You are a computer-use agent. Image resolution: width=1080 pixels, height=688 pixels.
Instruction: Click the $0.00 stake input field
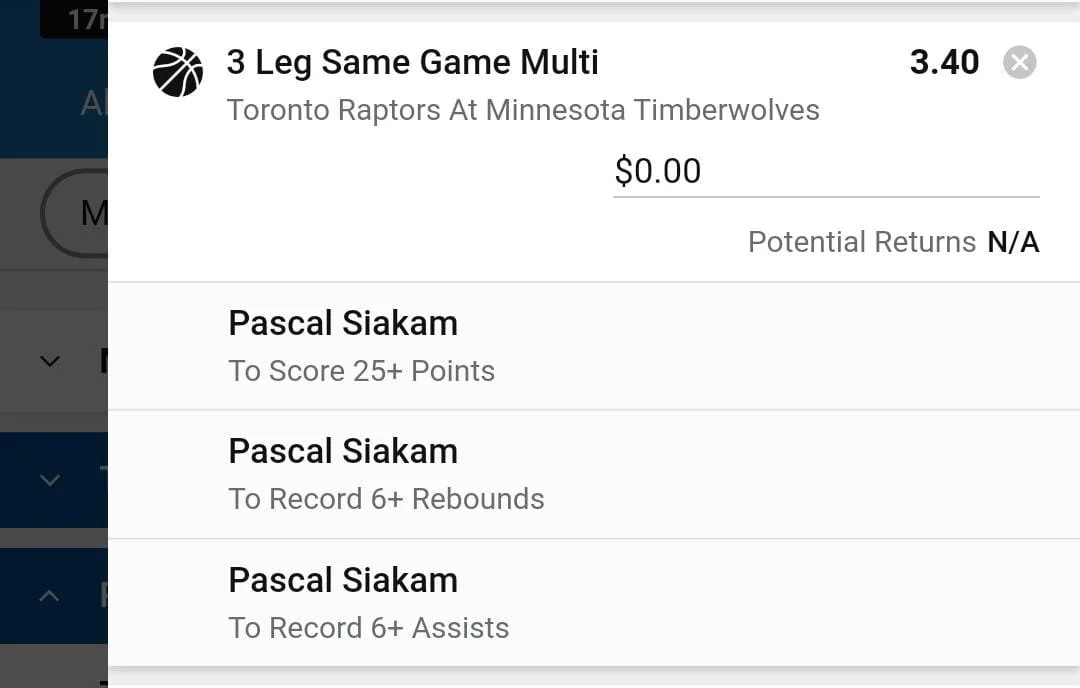825,172
